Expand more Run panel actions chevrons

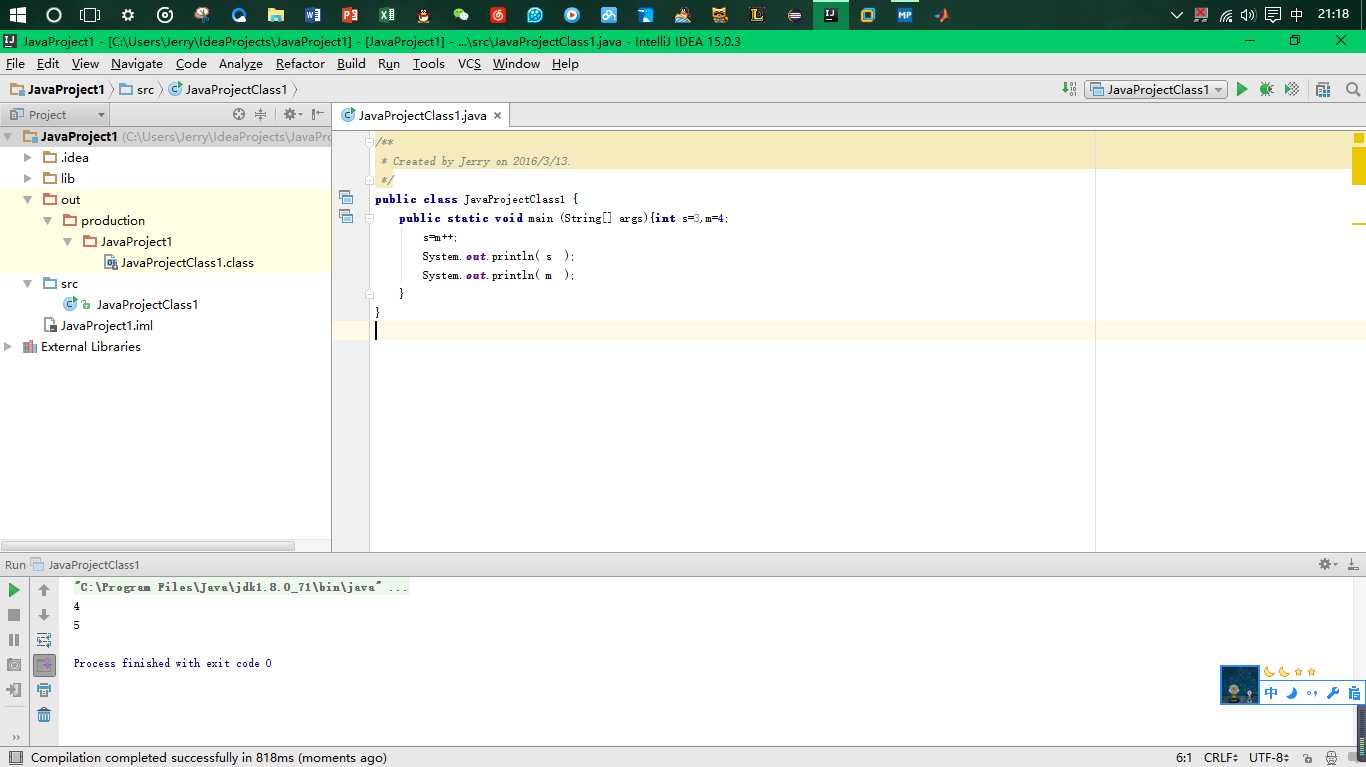[15, 738]
